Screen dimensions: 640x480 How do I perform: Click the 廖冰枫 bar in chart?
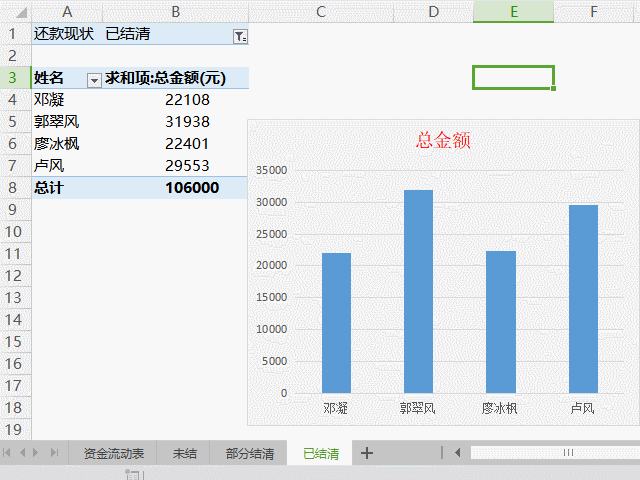[501, 322]
